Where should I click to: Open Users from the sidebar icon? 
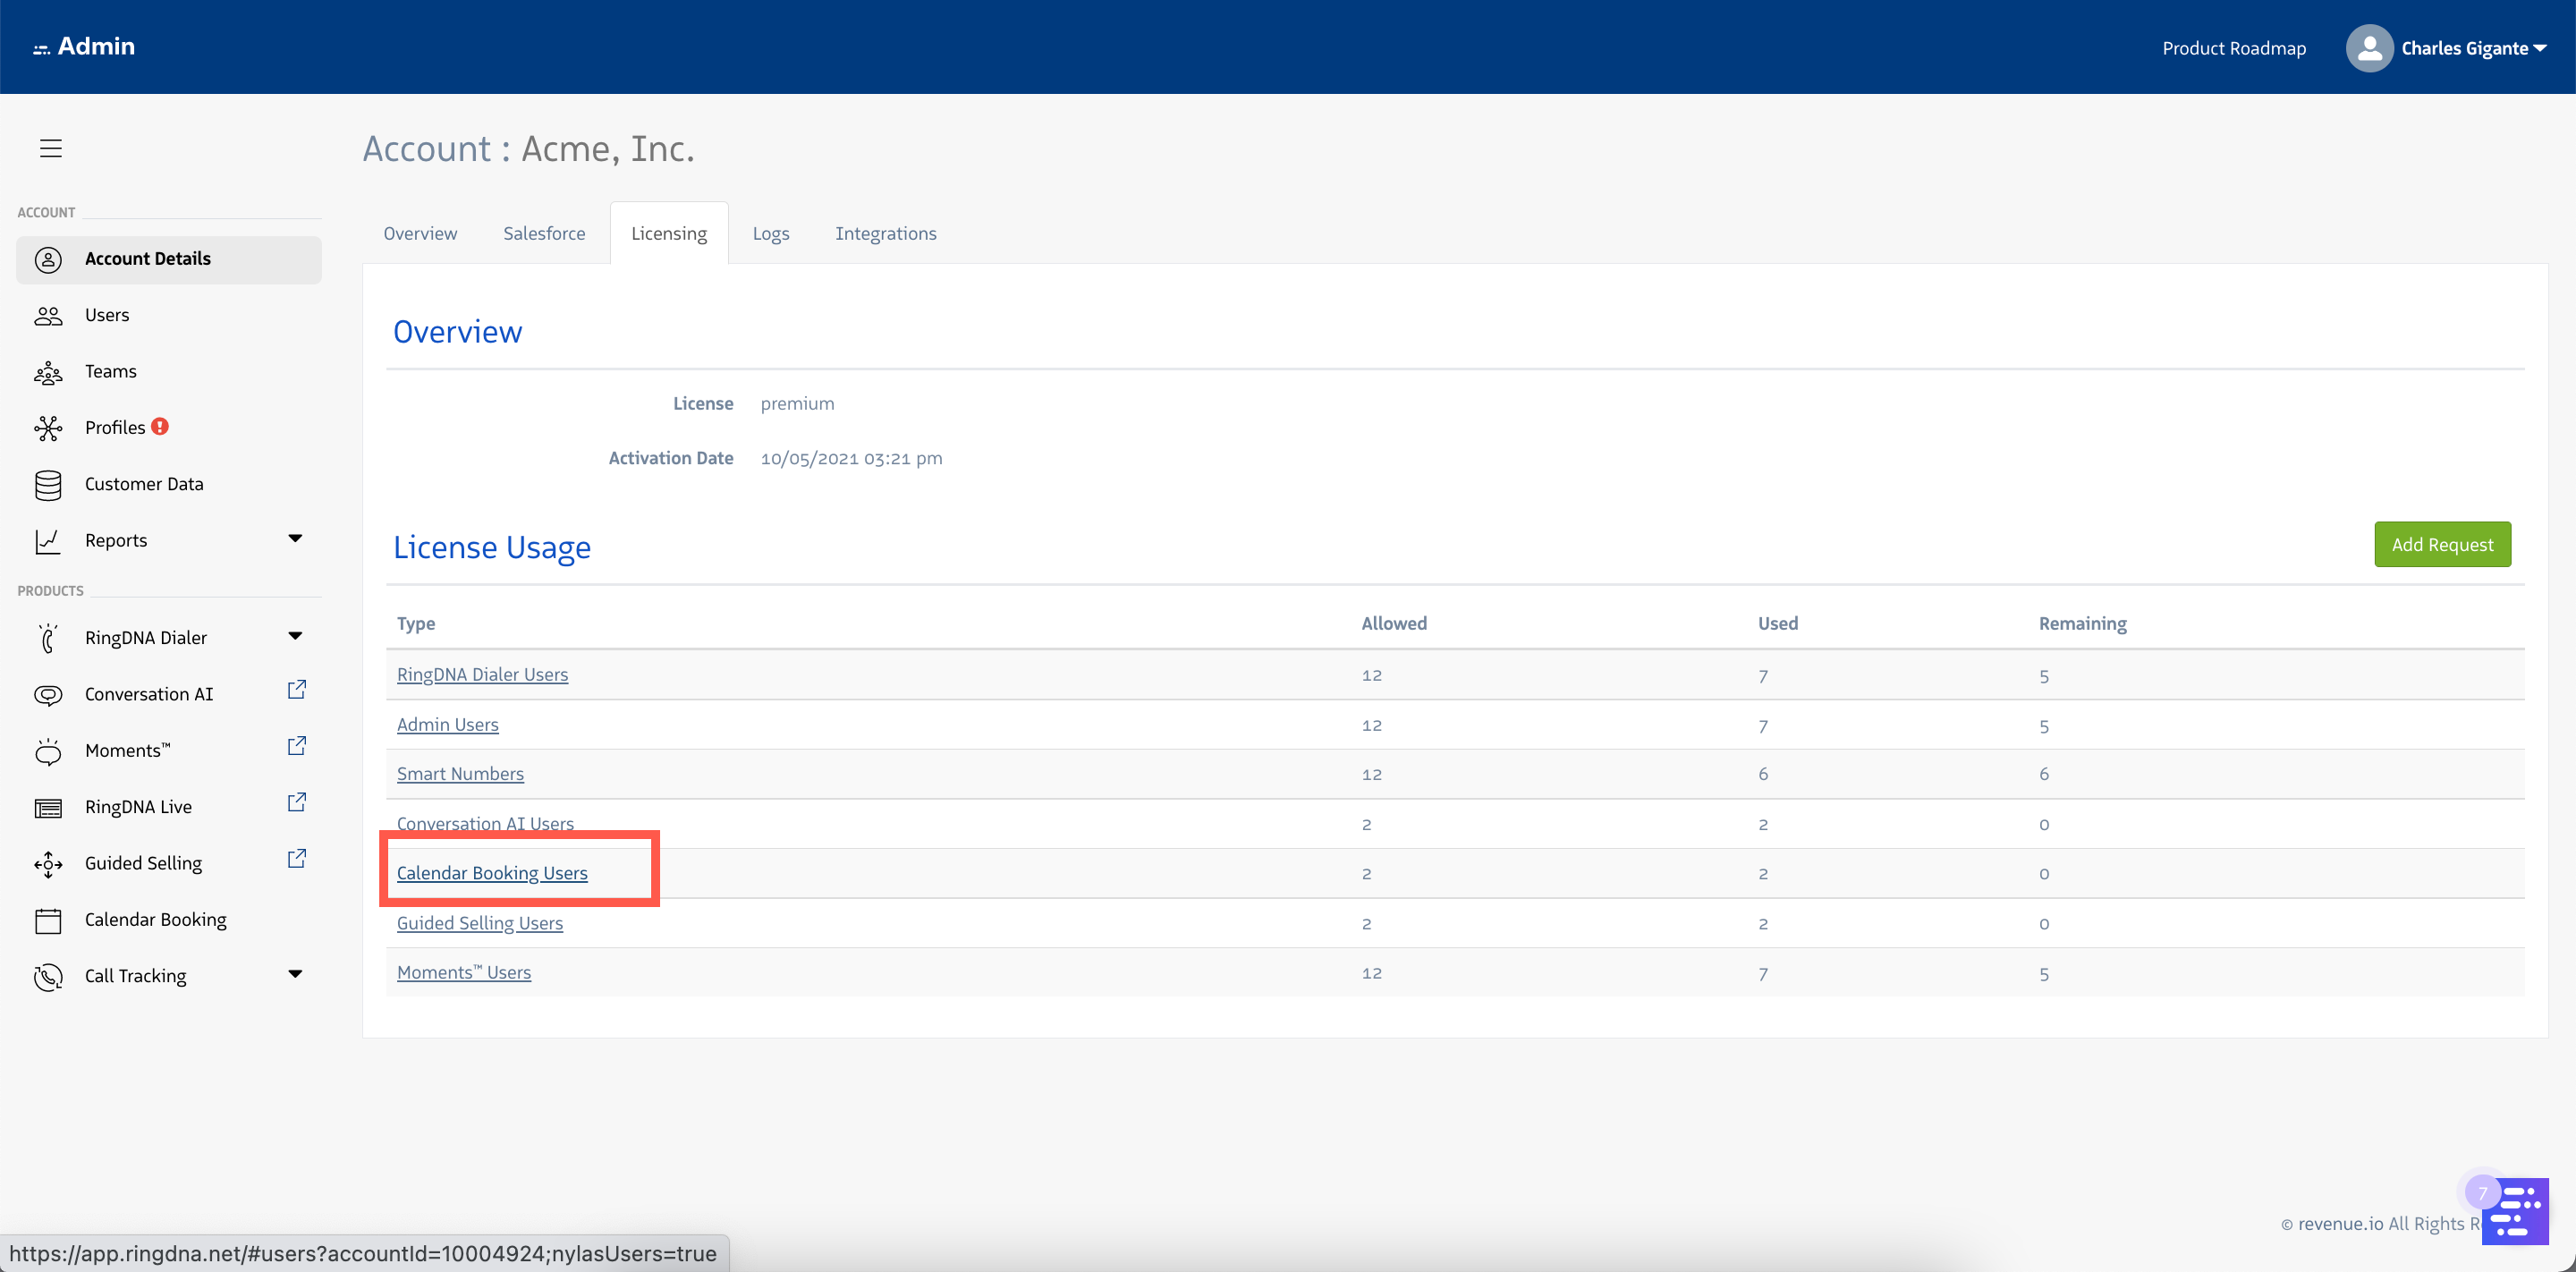coord(48,316)
